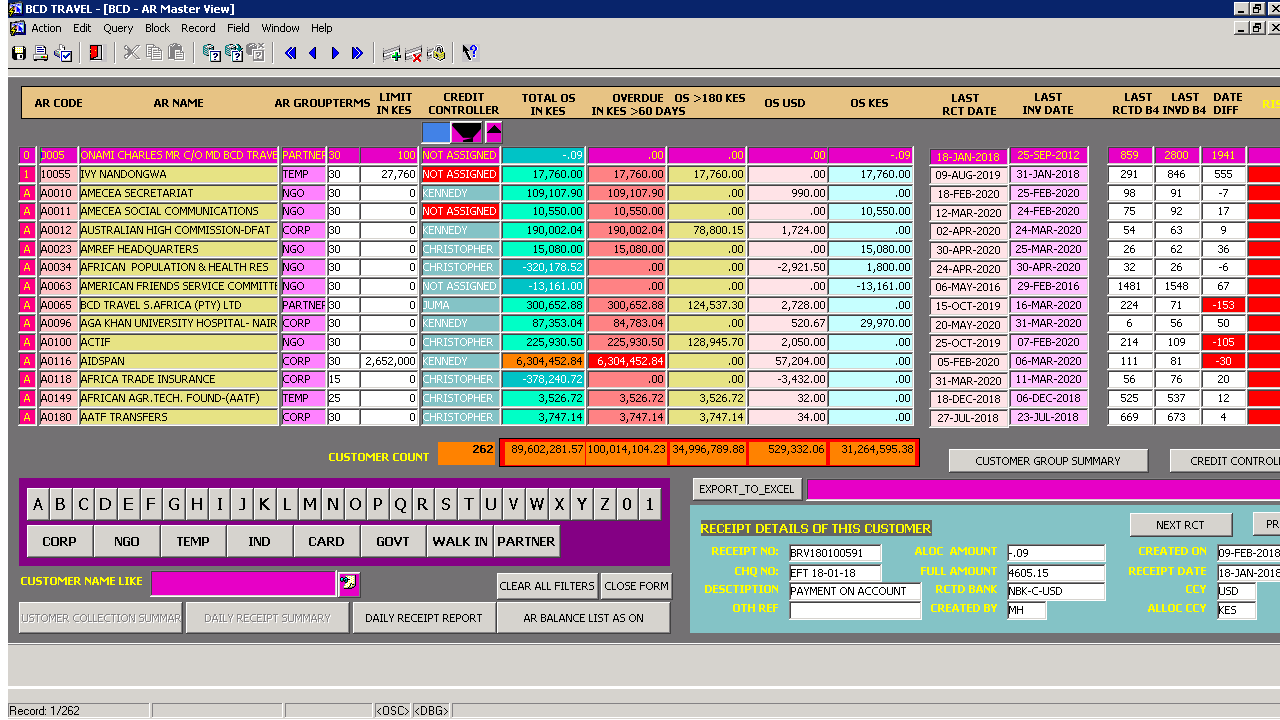Image resolution: width=1280 pixels, height=720 pixels.
Task: Click the Lock Record padlock icon
Action: (436, 53)
